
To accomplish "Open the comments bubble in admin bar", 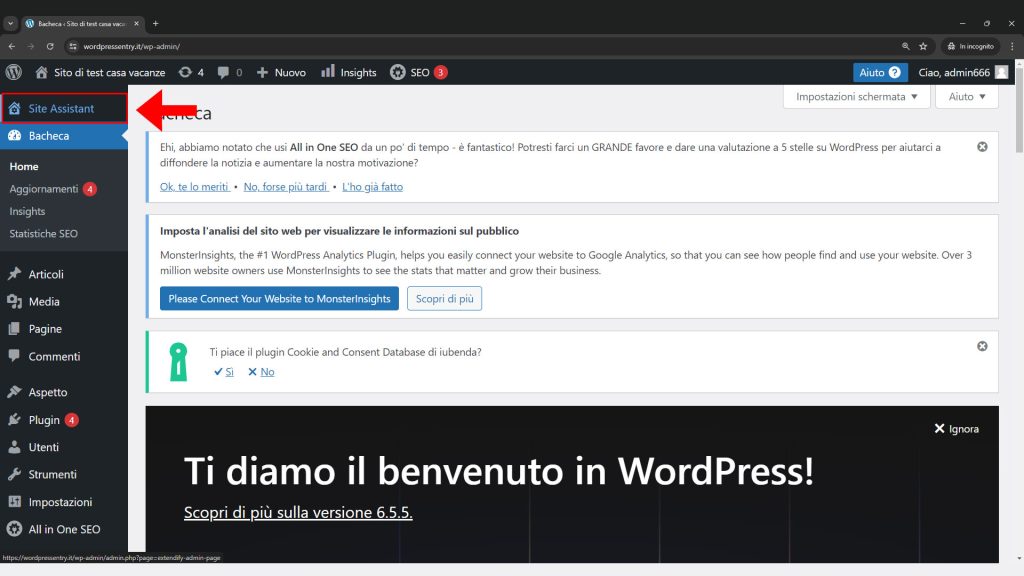I will point(223,72).
